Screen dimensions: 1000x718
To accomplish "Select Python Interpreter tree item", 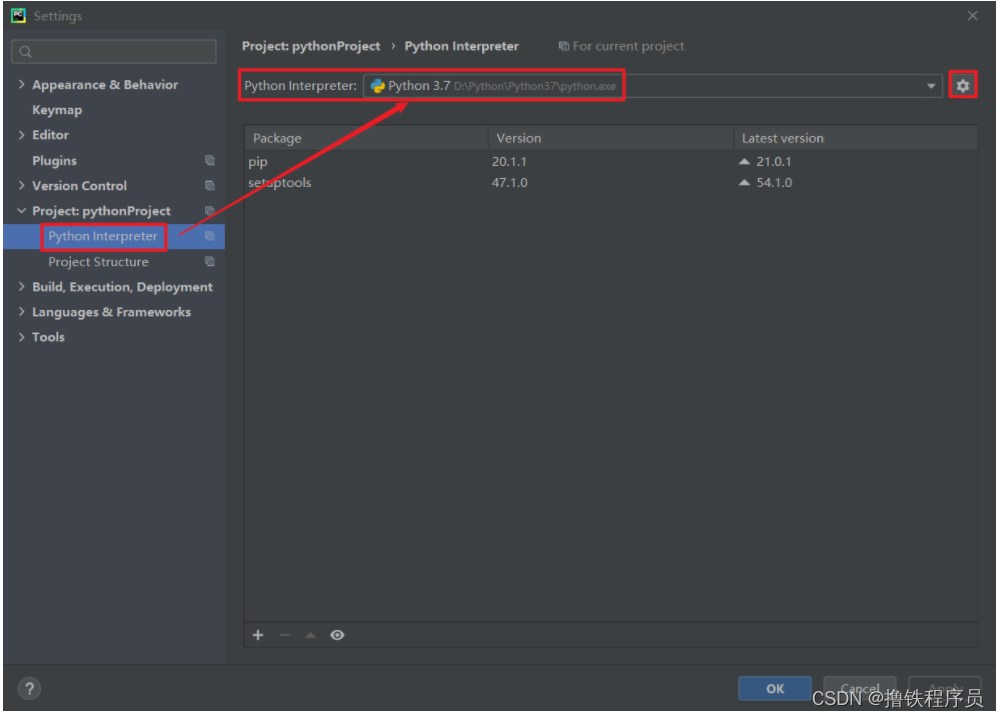I will [103, 236].
